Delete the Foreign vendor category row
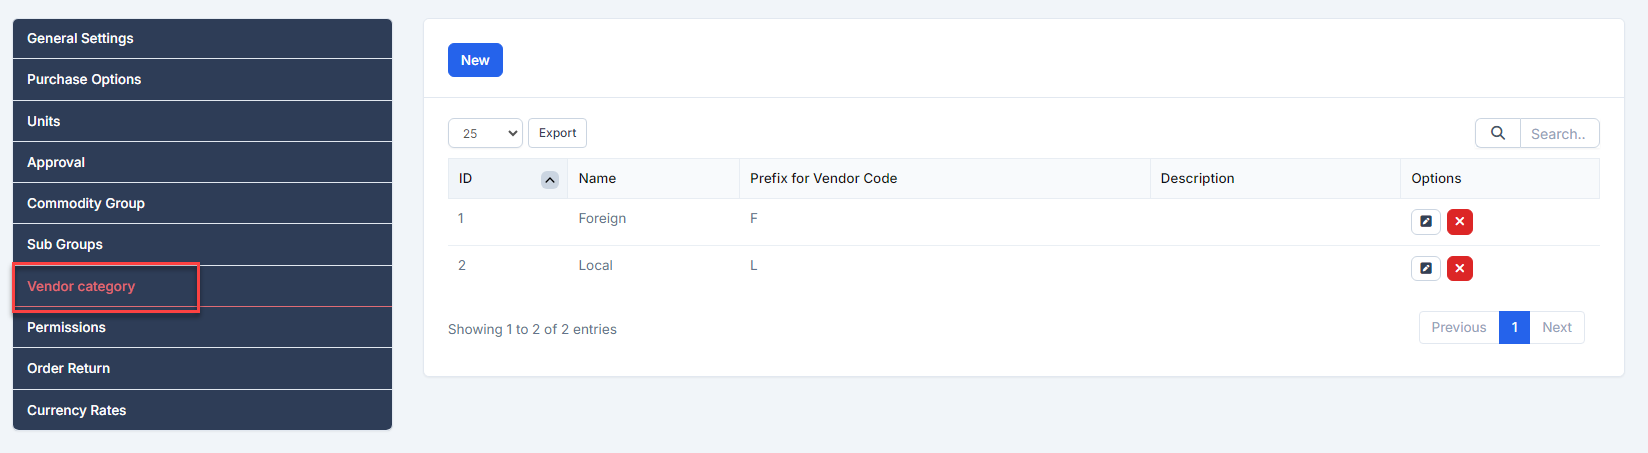Viewport: 1648px width, 453px height. [x=1459, y=222]
